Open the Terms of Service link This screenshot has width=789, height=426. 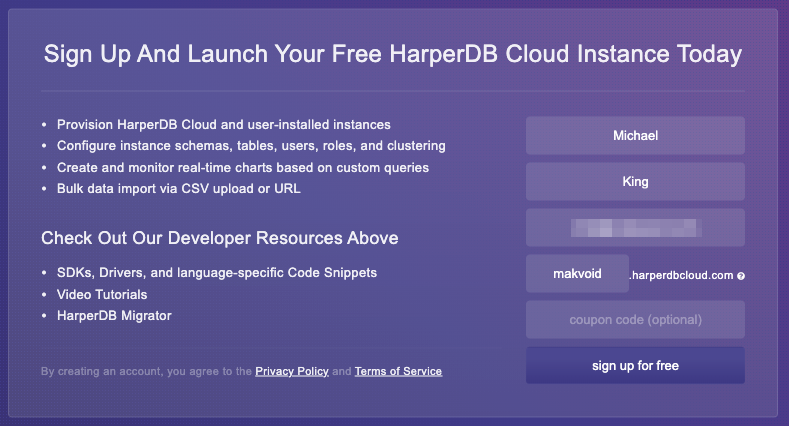coord(398,371)
